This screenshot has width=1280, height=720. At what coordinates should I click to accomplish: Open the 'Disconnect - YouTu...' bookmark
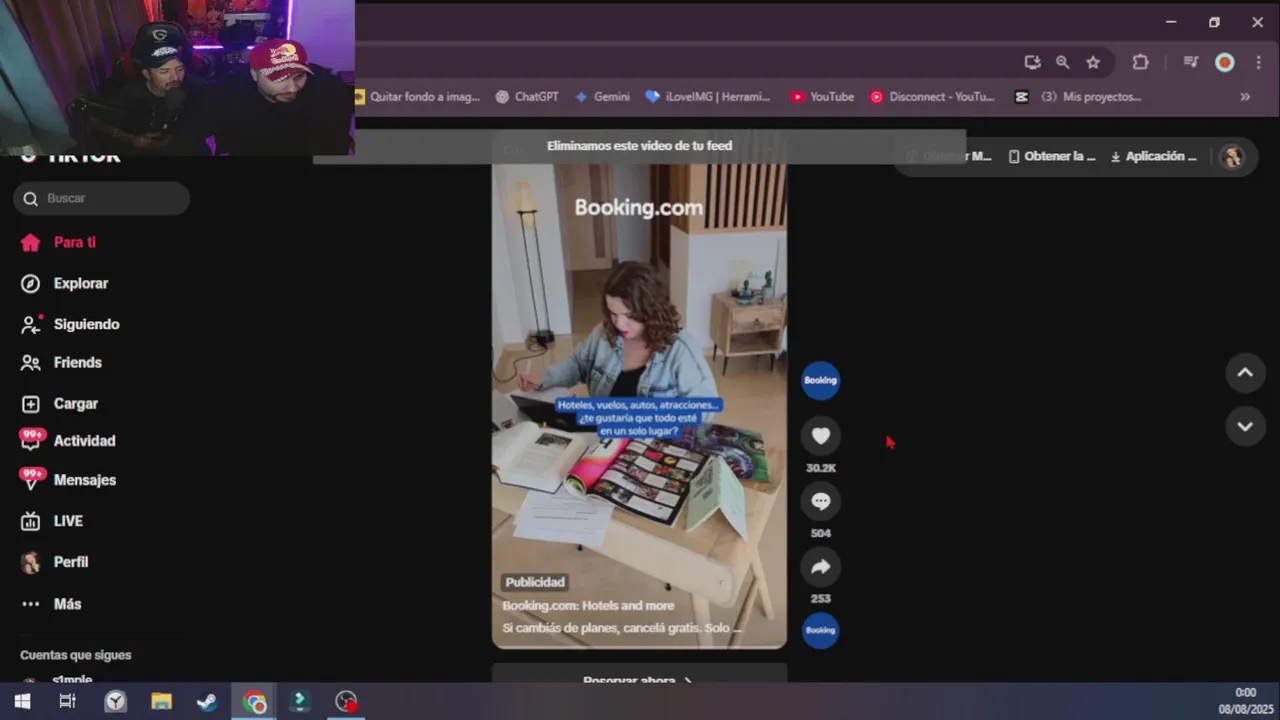tap(932, 97)
